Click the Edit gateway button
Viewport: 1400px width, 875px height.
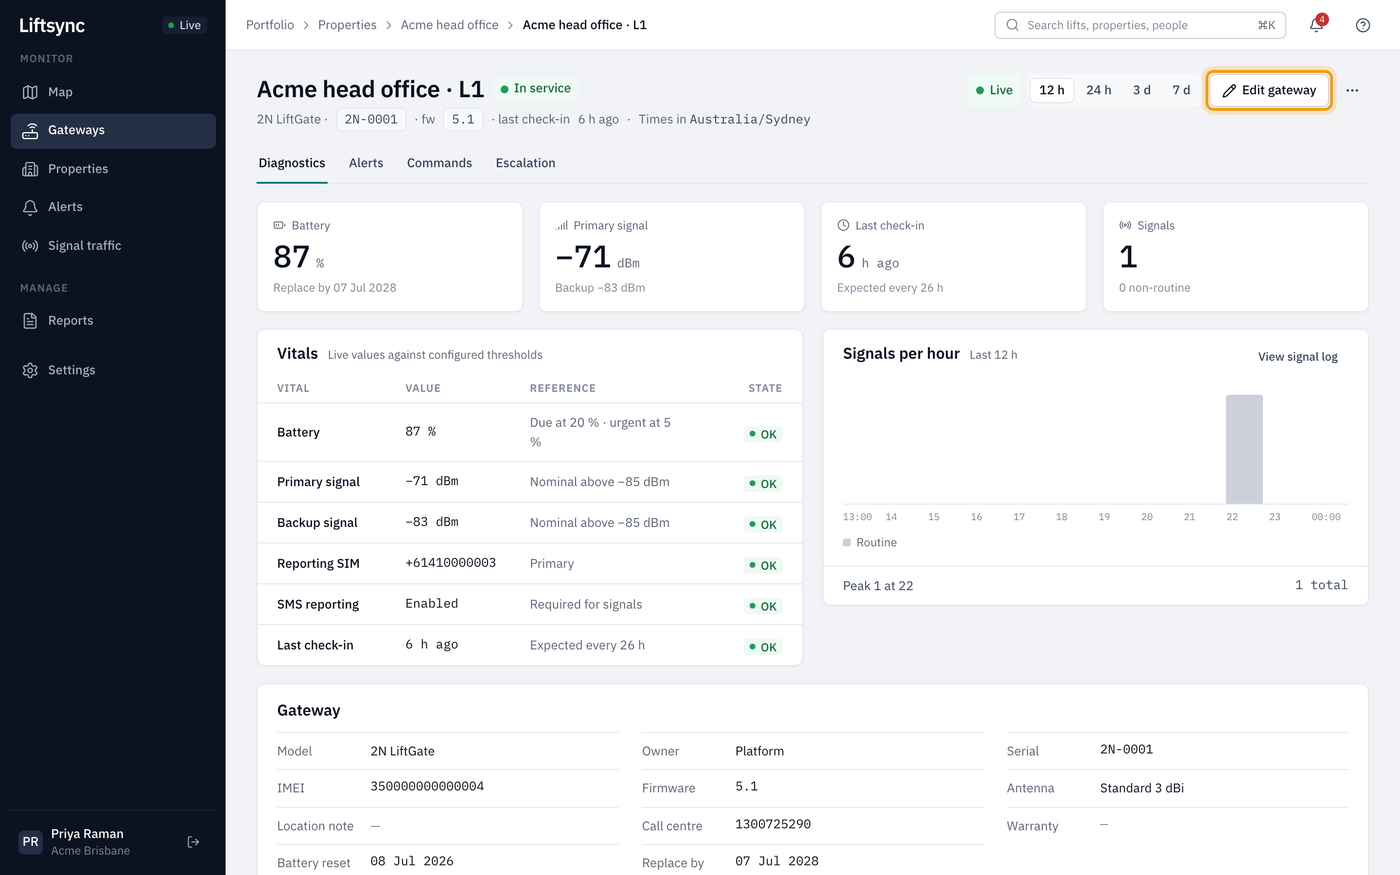[1269, 90]
